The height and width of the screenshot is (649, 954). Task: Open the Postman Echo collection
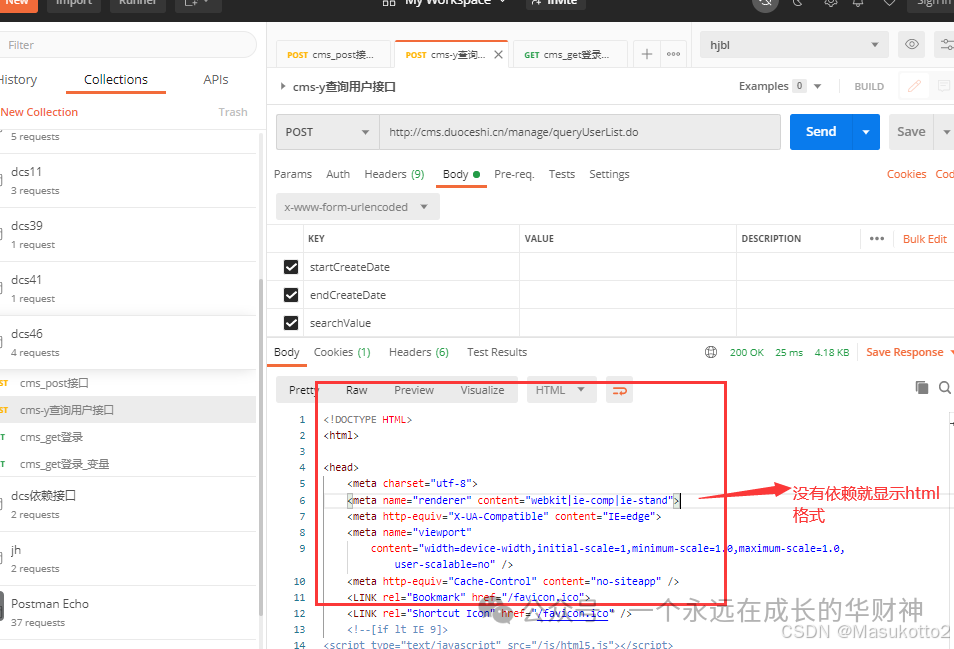click(x=128, y=613)
